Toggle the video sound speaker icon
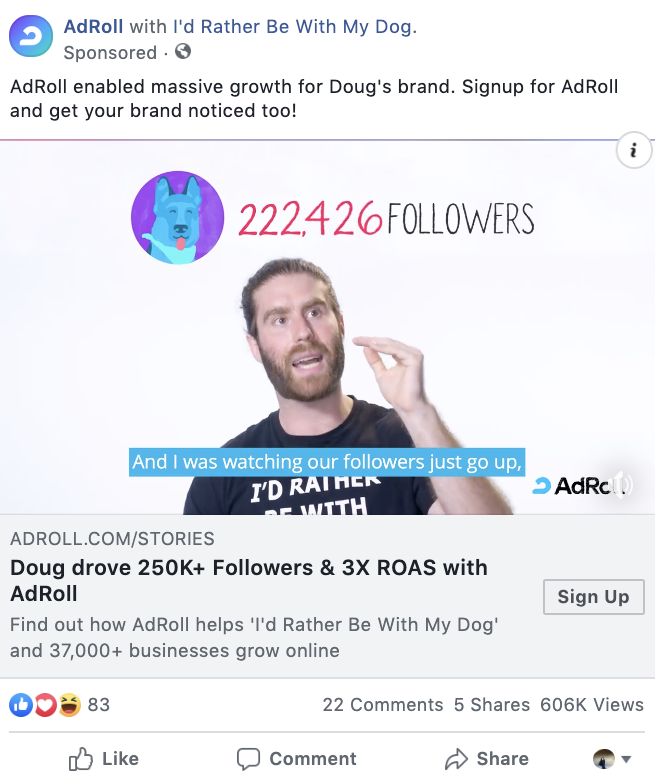655x780 pixels. pyautogui.click(x=622, y=484)
